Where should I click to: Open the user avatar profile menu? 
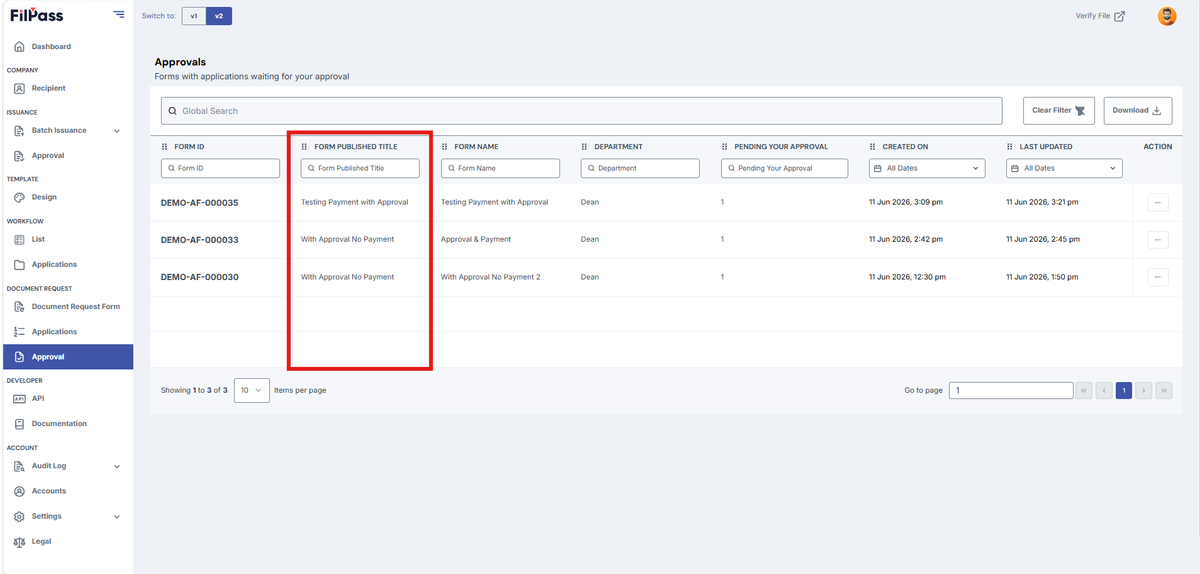[x=1167, y=16]
